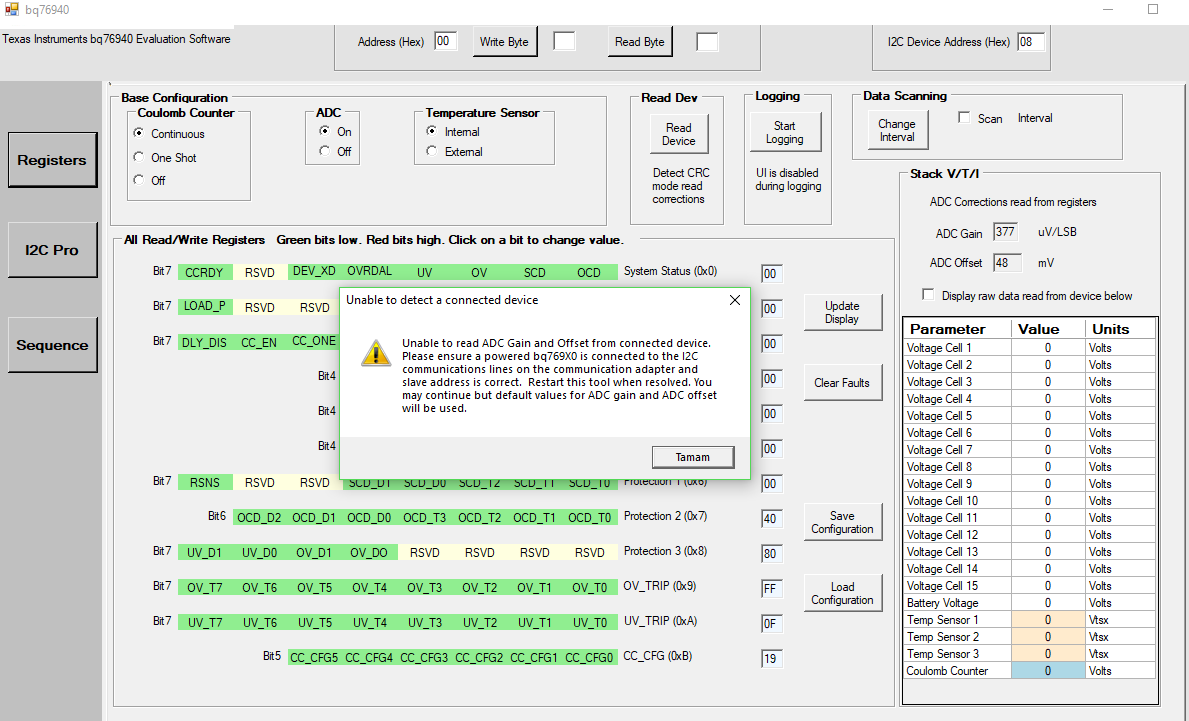The height and width of the screenshot is (721, 1189).
Task: Toggle the DLY_DIS bit
Action: click(205, 342)
